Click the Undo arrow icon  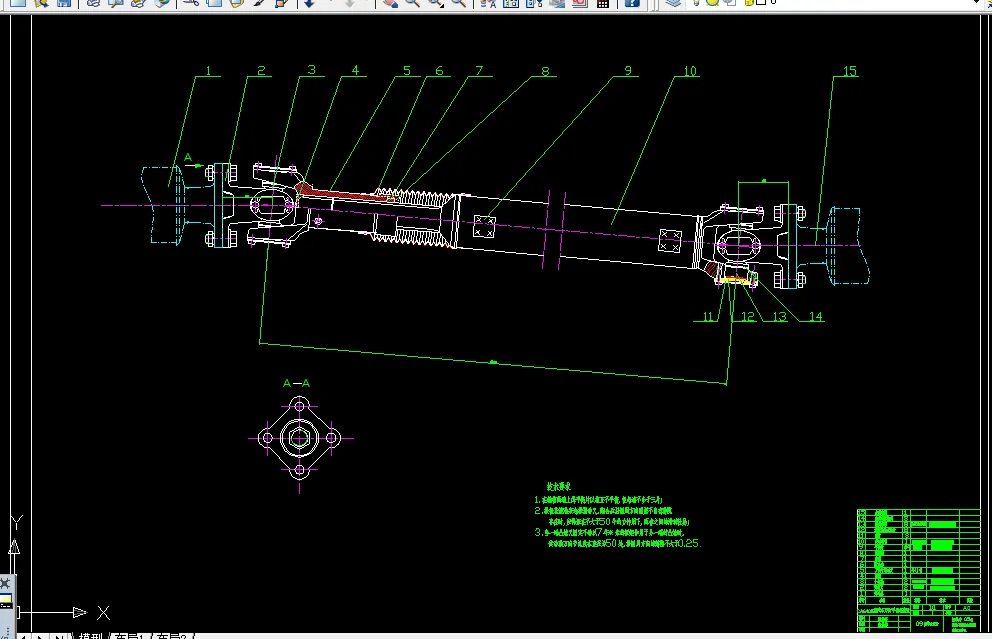(x=309, y=3)
